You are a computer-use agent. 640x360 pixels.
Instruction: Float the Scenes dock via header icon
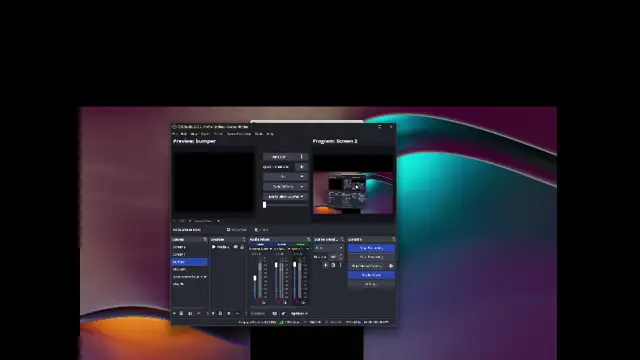205,239
